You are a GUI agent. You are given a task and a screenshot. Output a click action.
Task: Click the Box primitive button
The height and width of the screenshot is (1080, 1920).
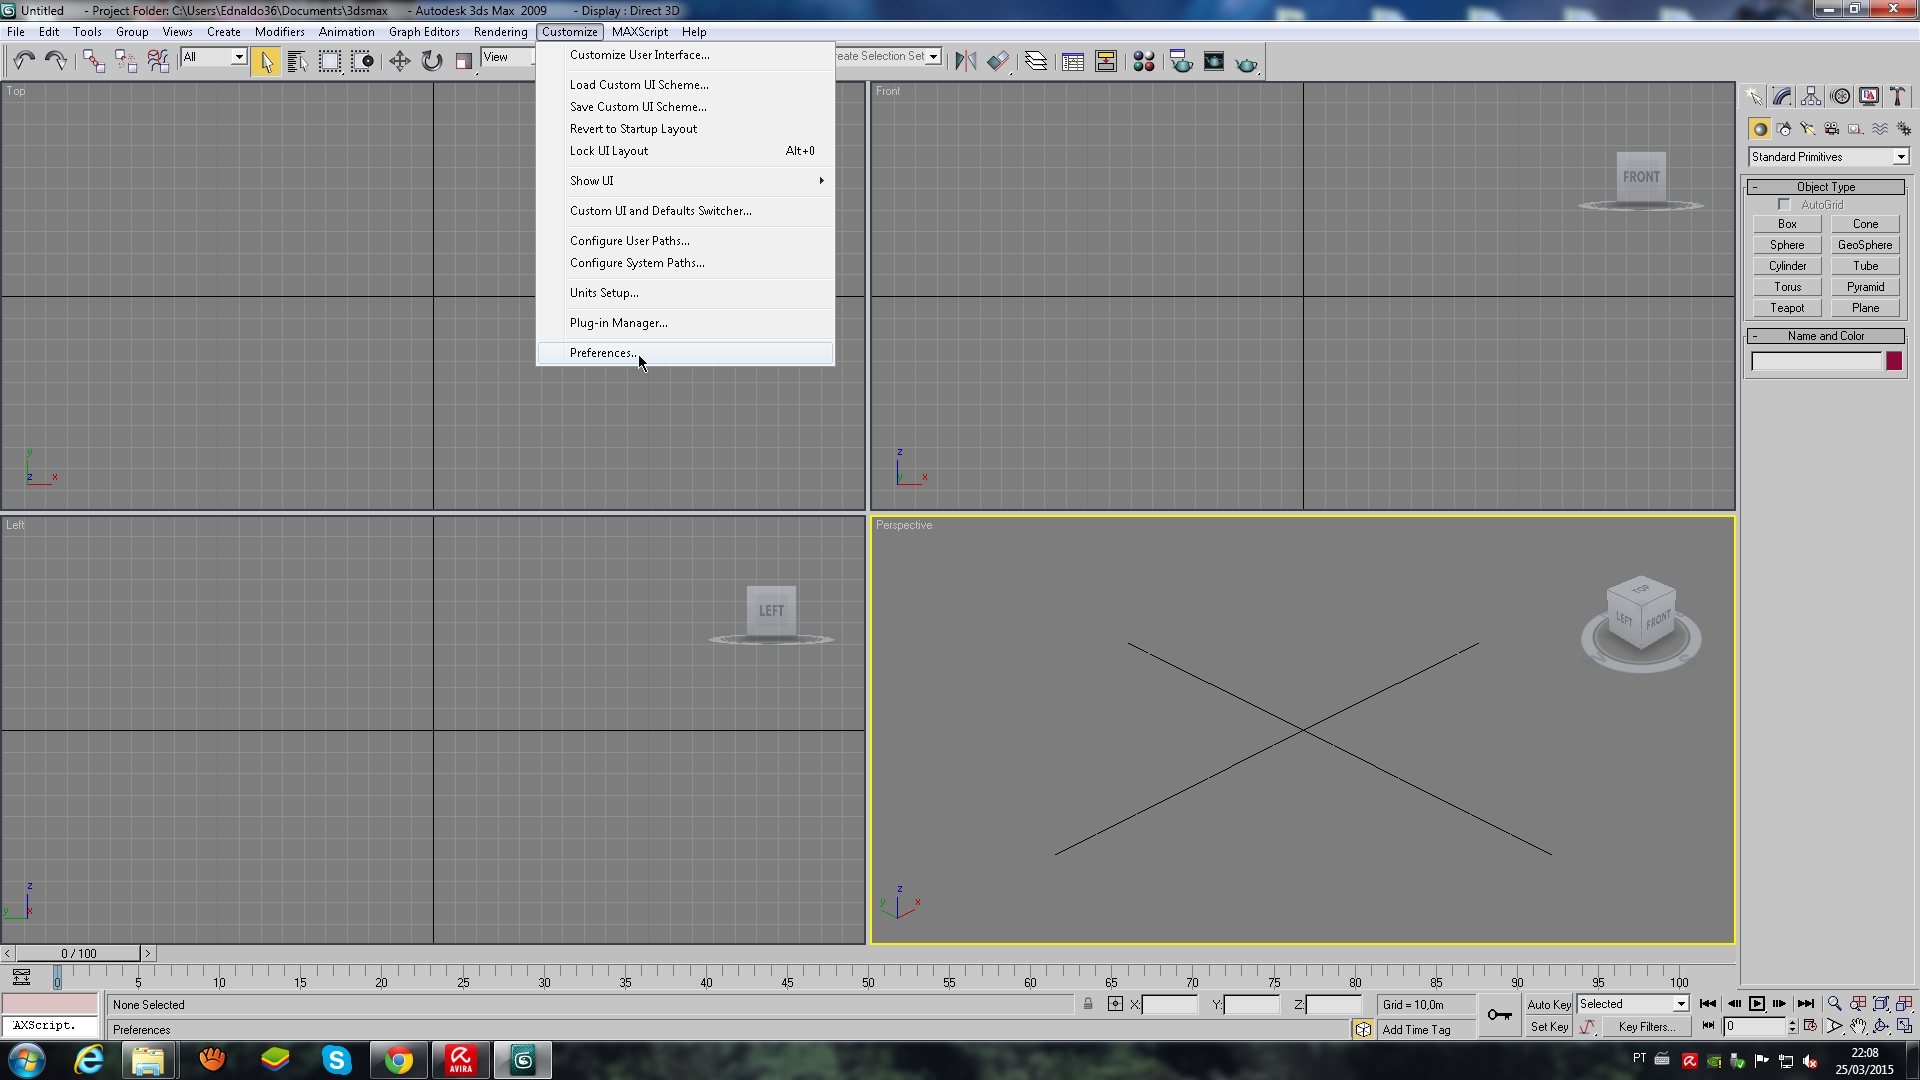point(1787,223)
